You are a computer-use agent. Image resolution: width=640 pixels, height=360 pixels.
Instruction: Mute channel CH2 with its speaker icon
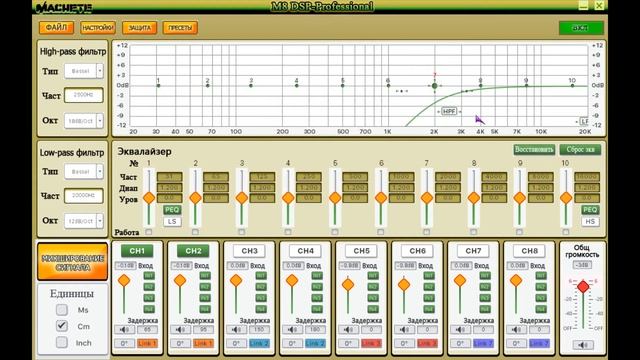point(180,329)
